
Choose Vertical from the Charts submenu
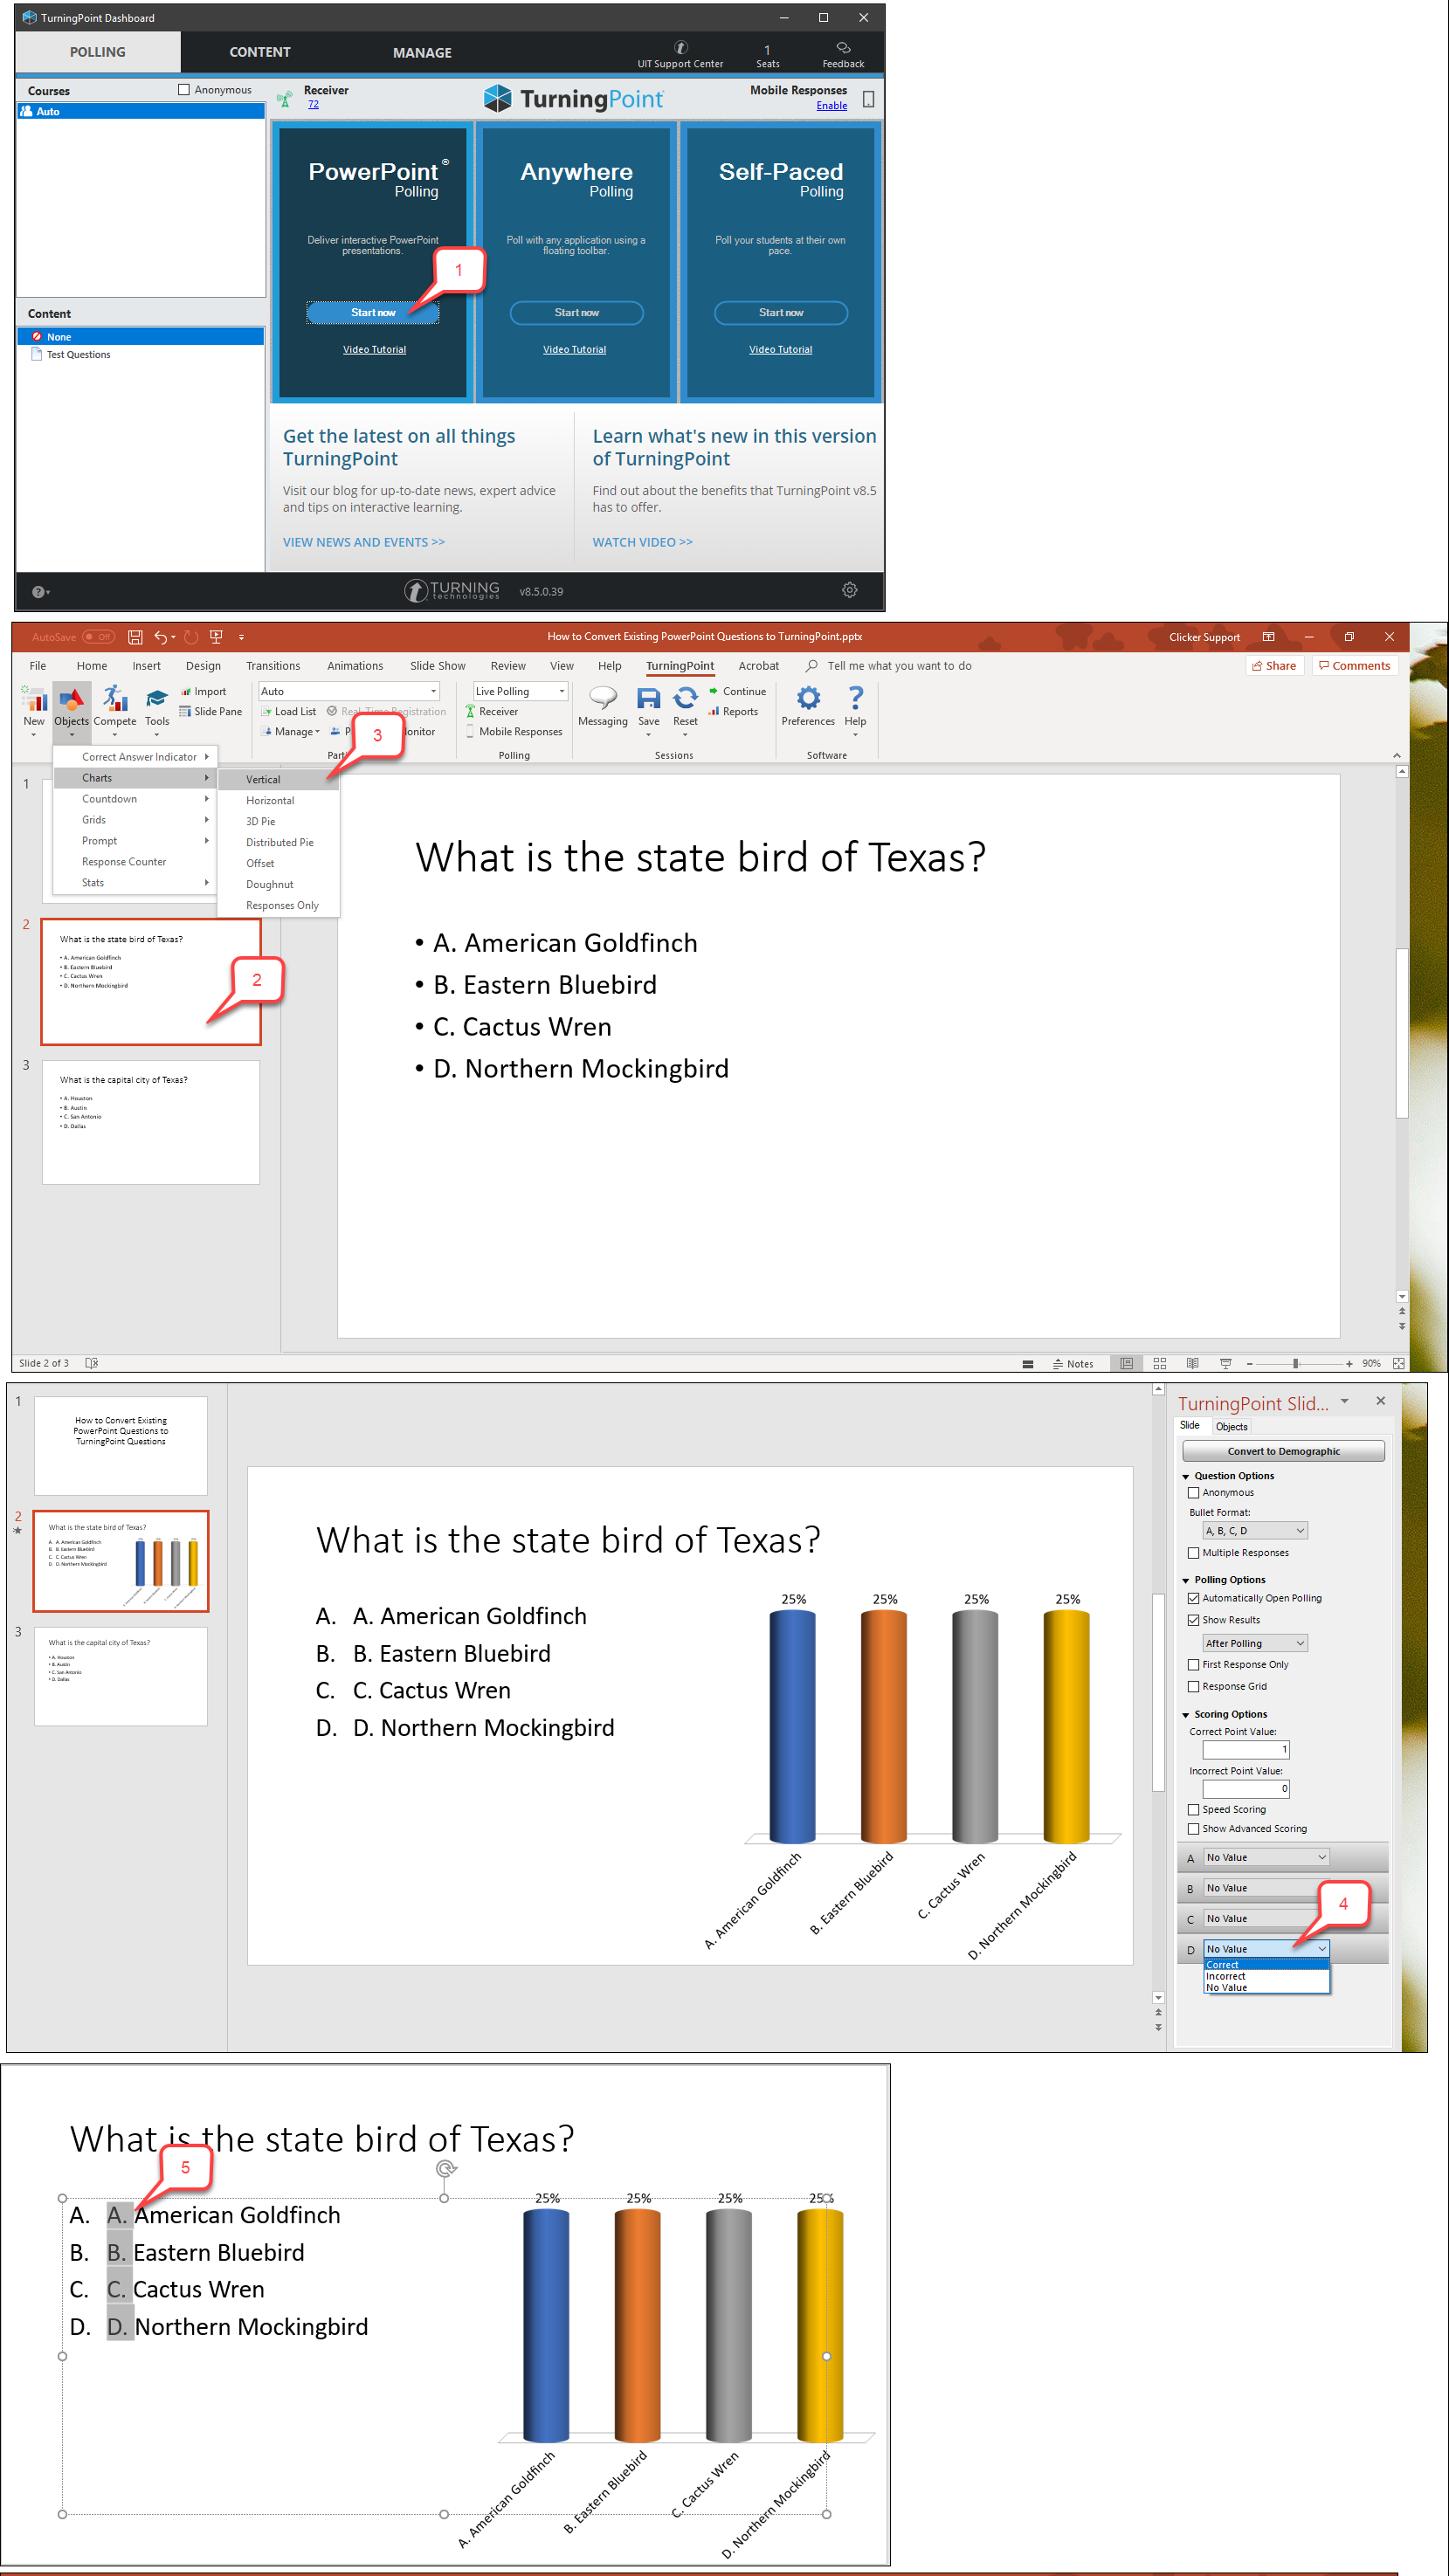278,779
